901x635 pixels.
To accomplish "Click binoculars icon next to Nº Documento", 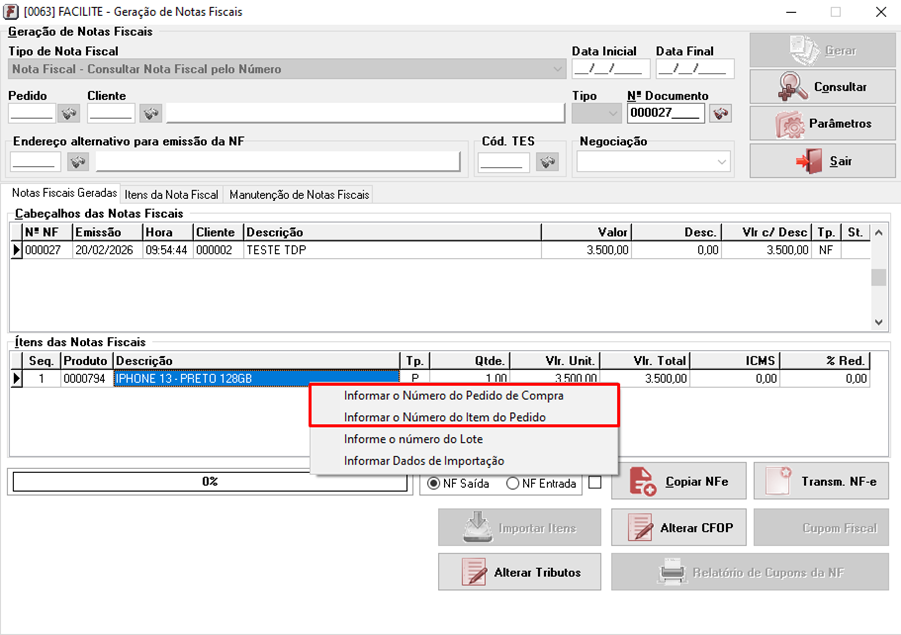I will coord(720,113).
